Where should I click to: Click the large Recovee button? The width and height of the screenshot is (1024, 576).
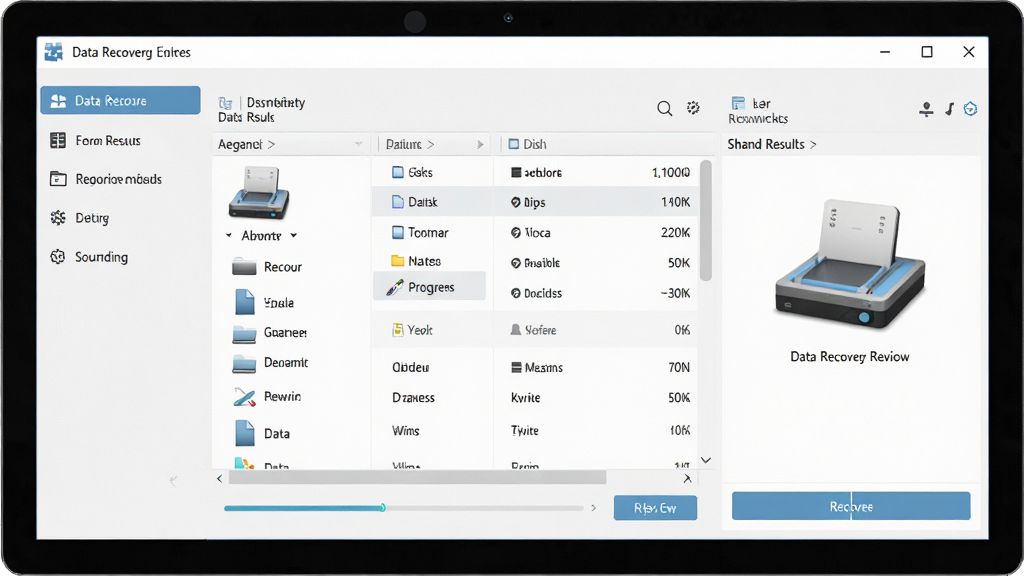[x=851, y=506]
